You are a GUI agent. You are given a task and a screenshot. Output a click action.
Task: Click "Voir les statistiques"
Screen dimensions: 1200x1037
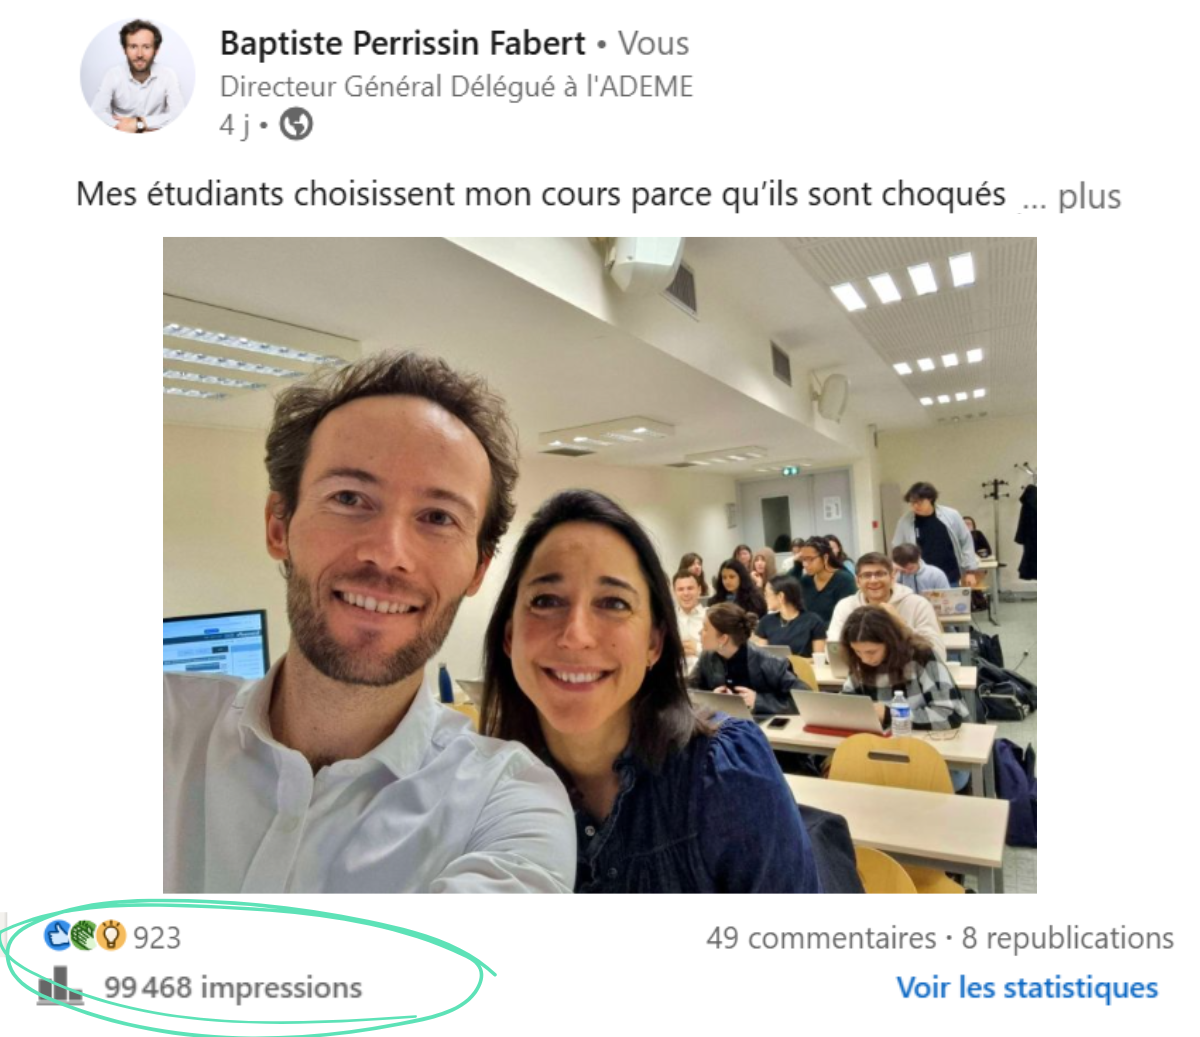point(1027,988)
